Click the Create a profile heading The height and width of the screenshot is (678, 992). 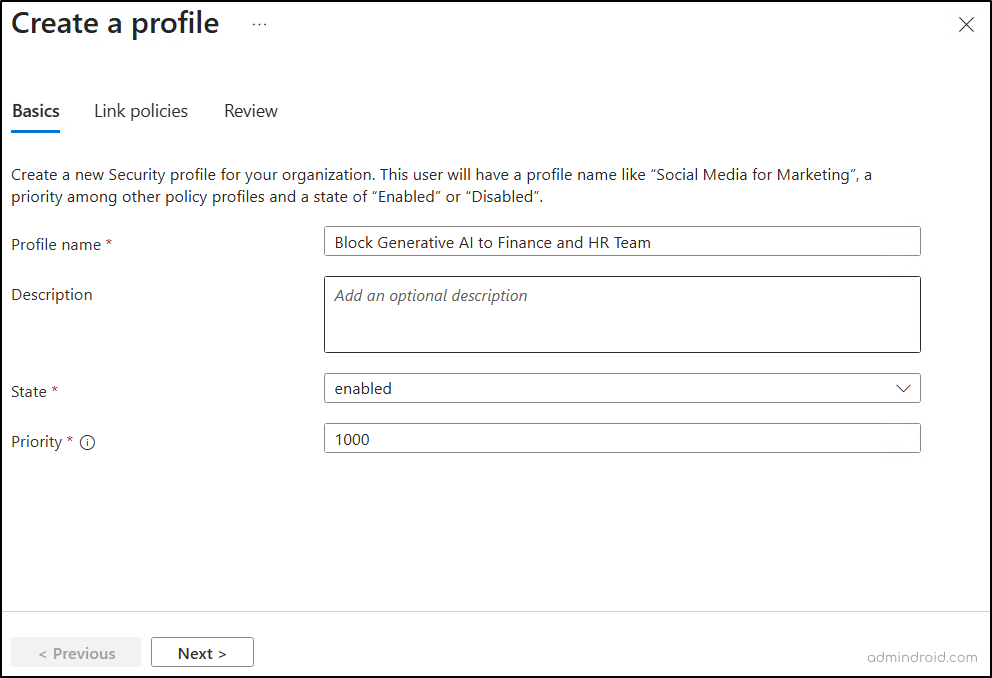pos(115,24)
